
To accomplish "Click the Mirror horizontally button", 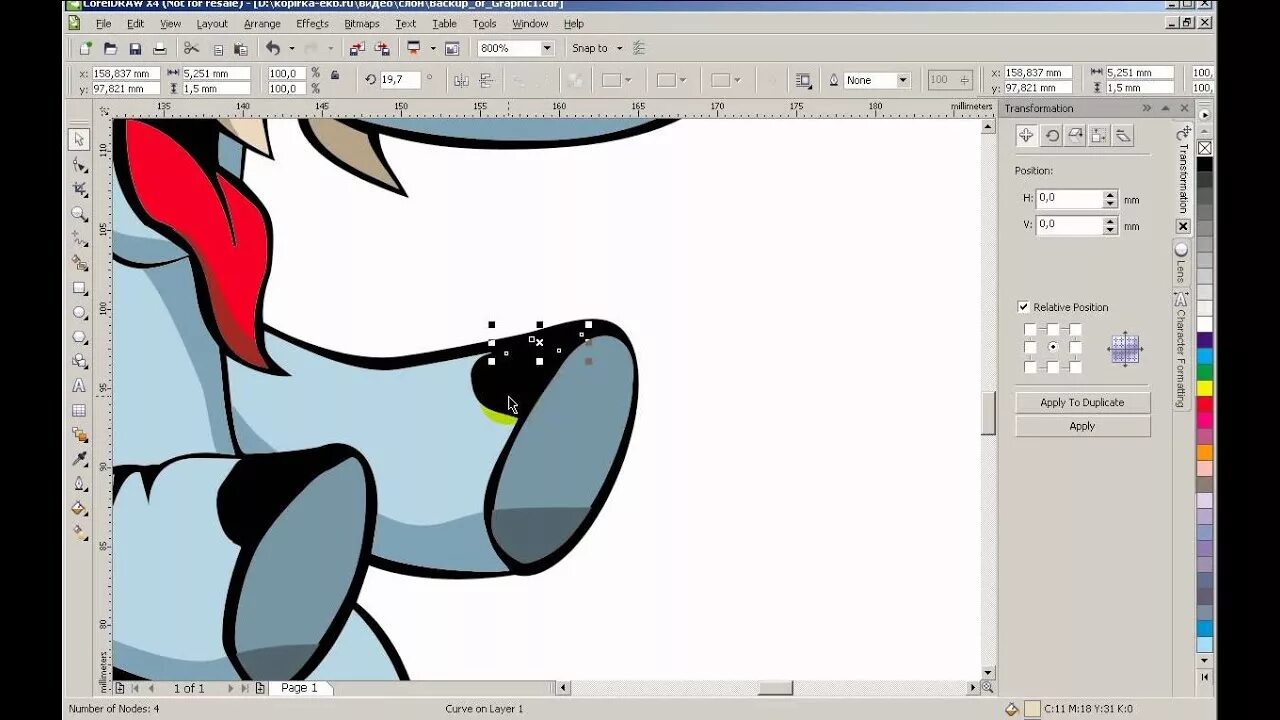I will pyautogui.click(x=461, y=80).
